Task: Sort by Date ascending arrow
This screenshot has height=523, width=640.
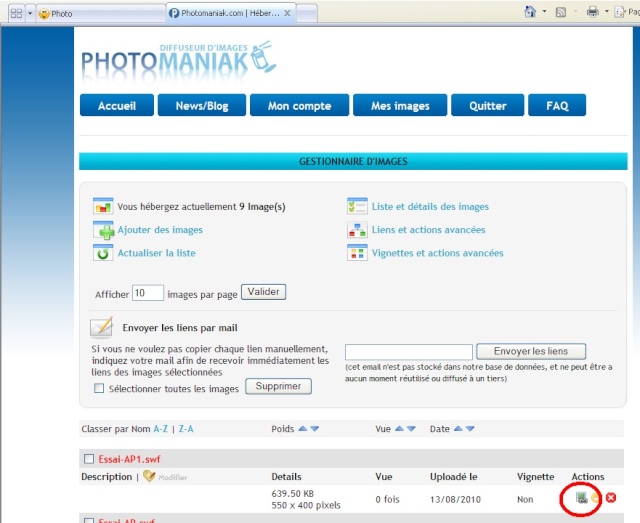Action: point(458,429)
